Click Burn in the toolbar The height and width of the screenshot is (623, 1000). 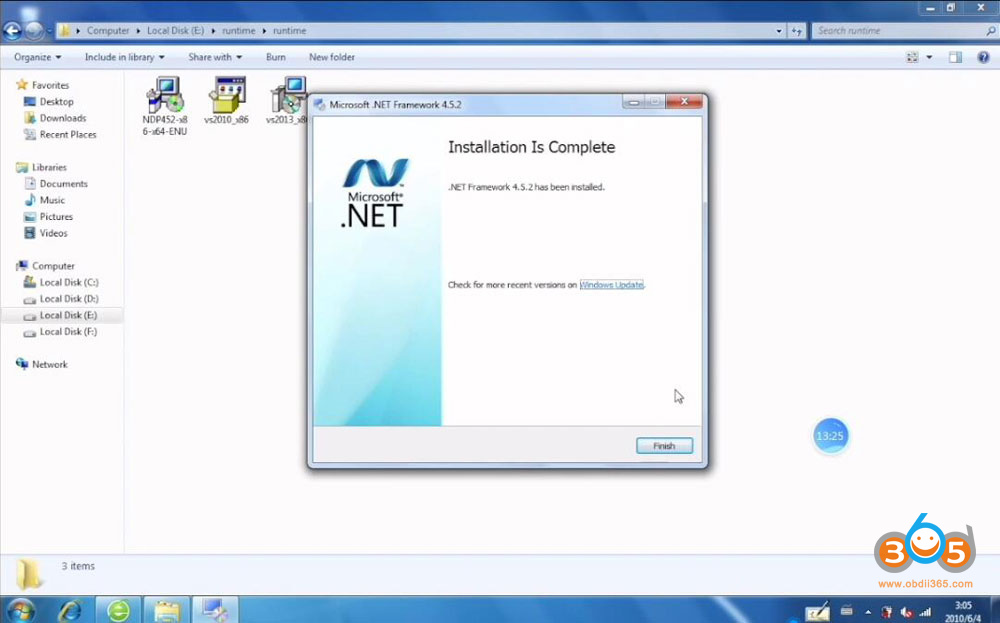[275, 57]
